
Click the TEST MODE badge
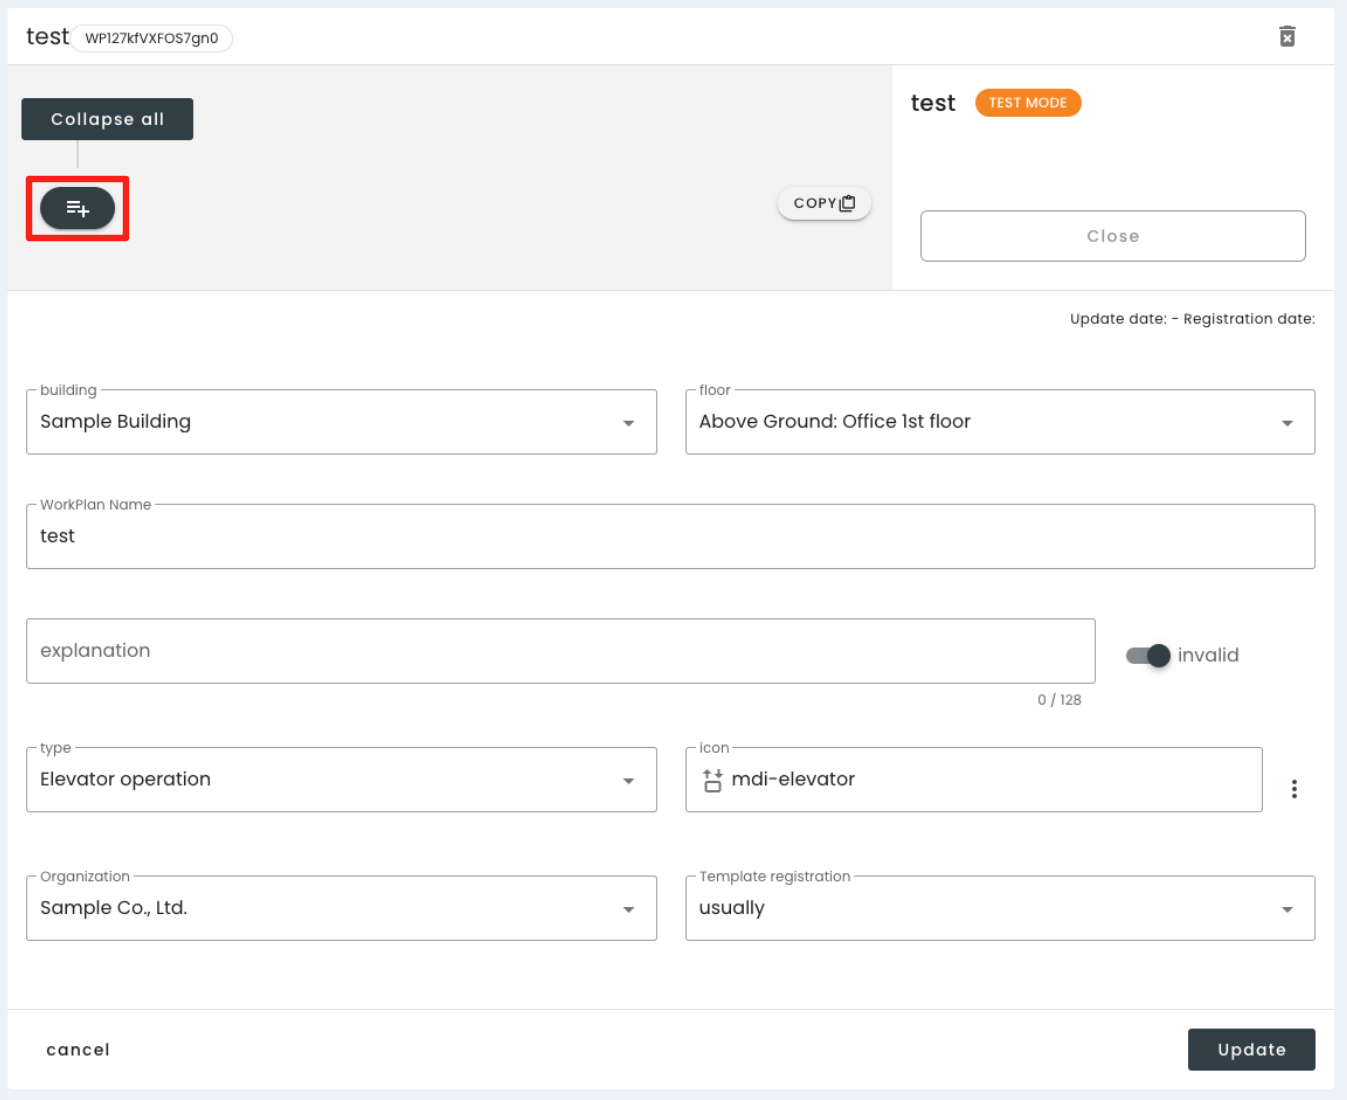pos(1028,103)
